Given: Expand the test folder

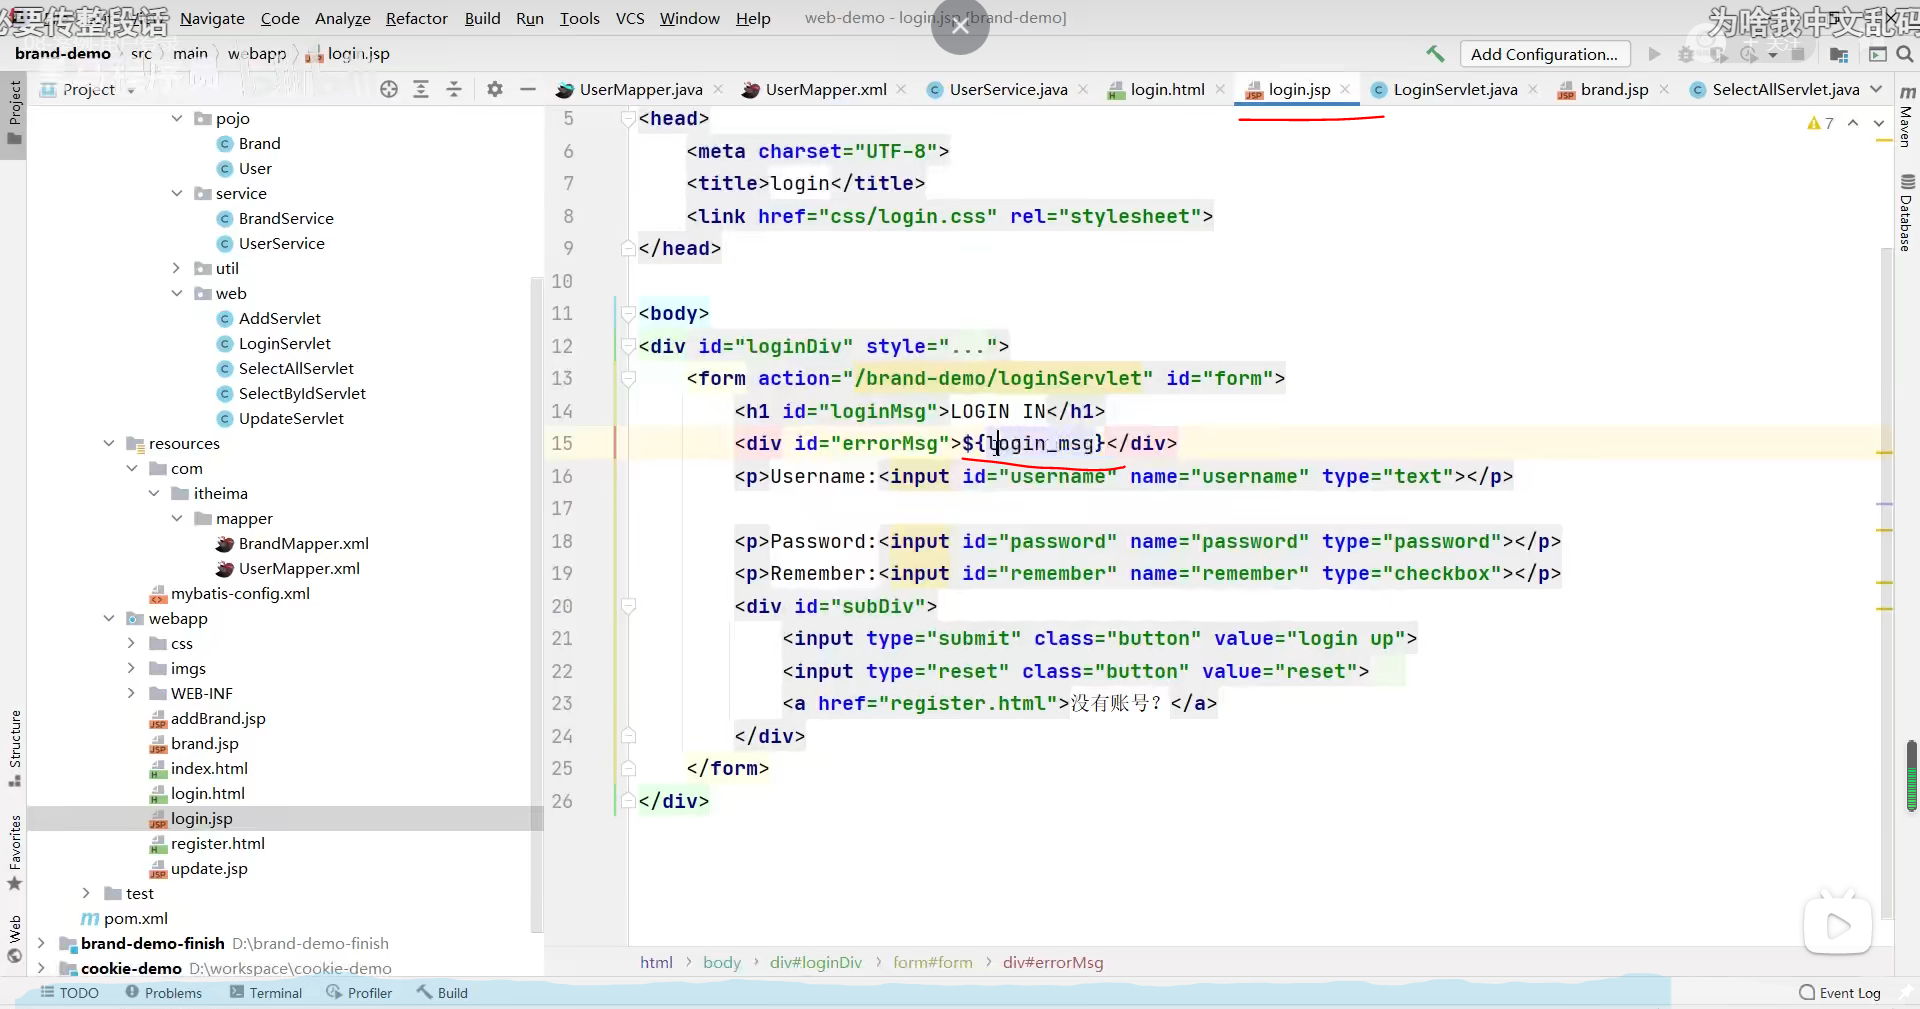Looking at the screenshot, I should coord(86,893).
